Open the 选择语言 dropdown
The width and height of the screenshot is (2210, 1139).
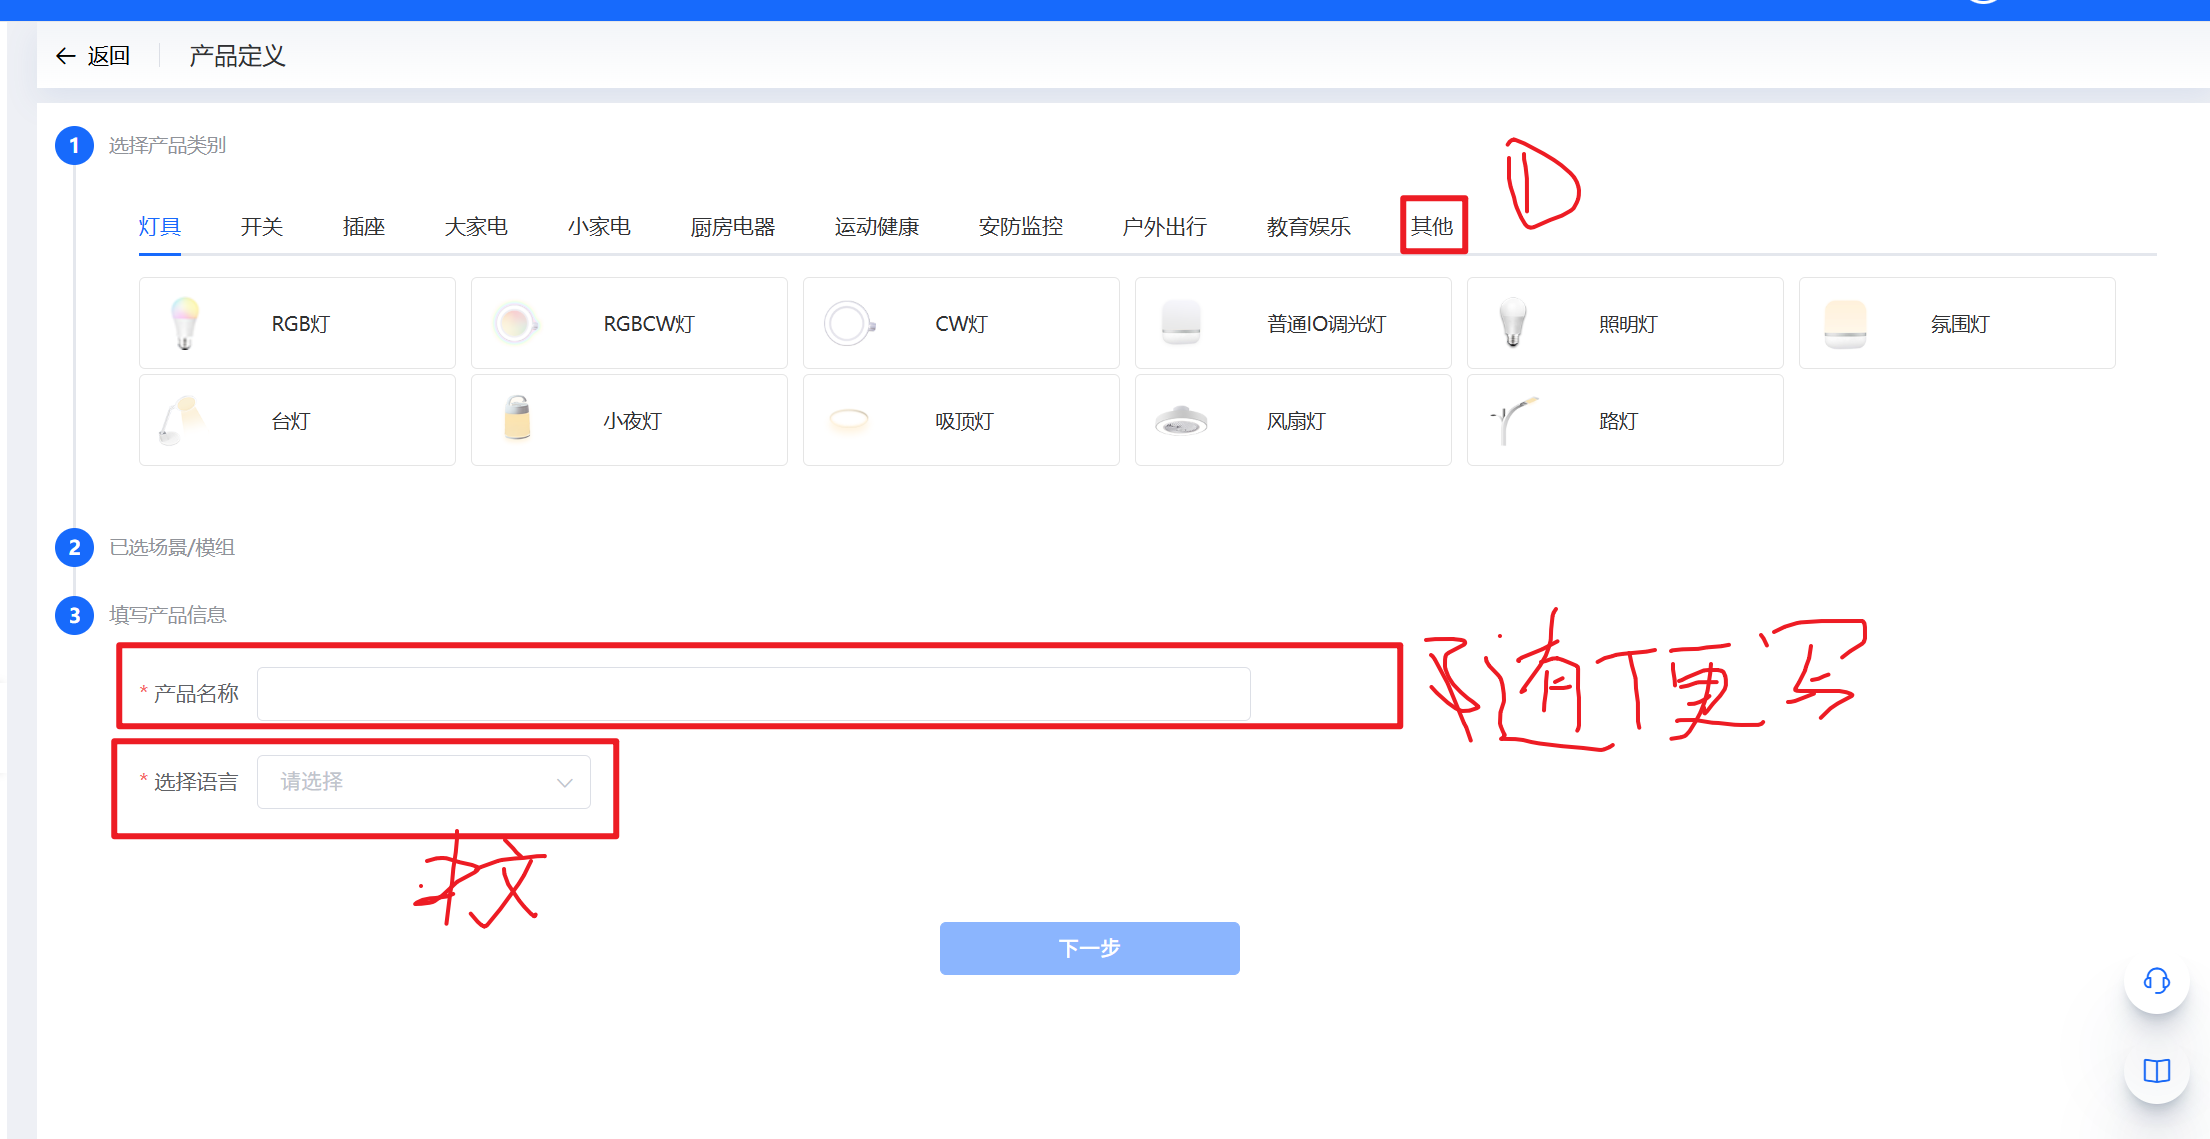click(423, 782)
